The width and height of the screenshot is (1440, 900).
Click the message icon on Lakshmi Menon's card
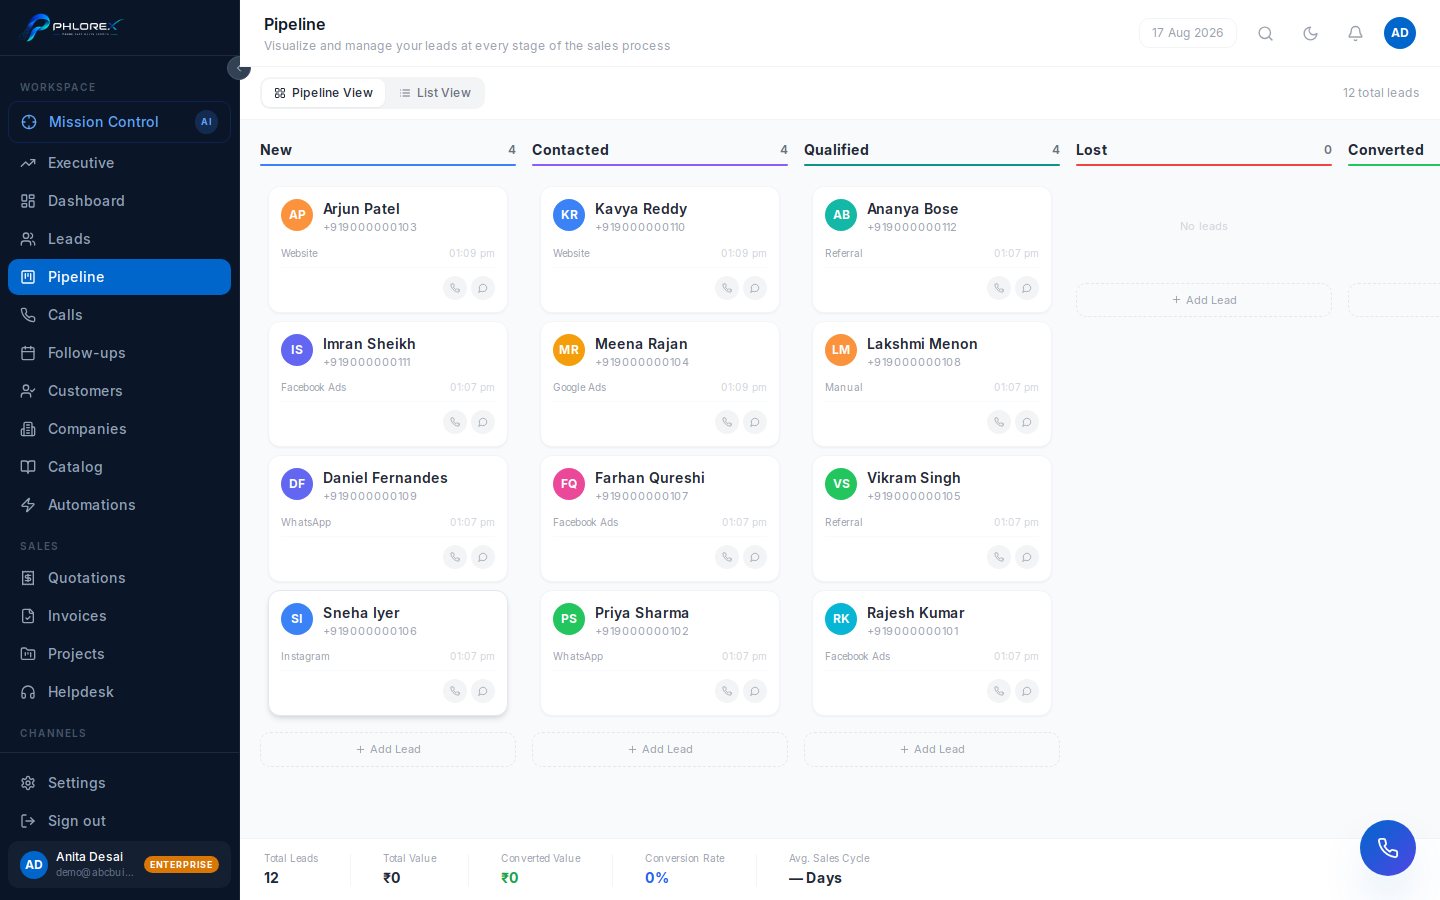1027,422
